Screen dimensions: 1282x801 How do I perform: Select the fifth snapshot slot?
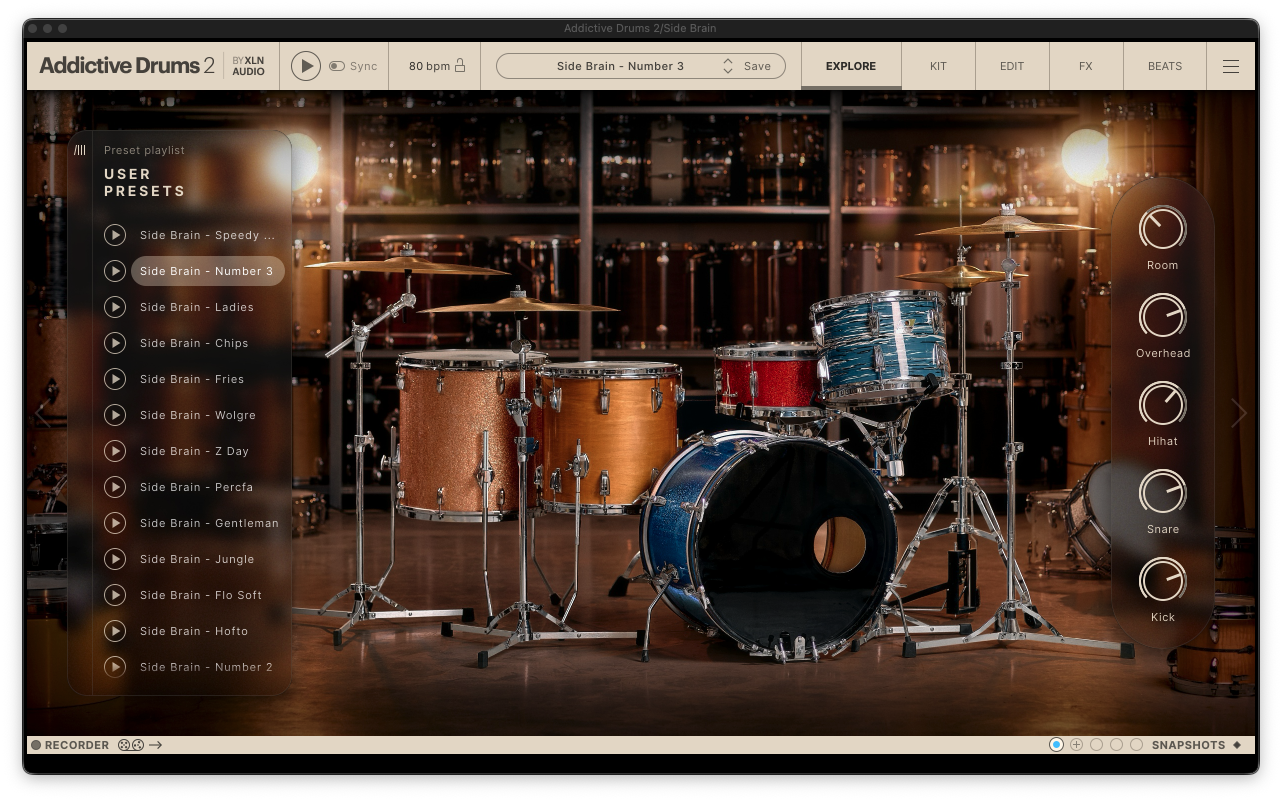1136,745
